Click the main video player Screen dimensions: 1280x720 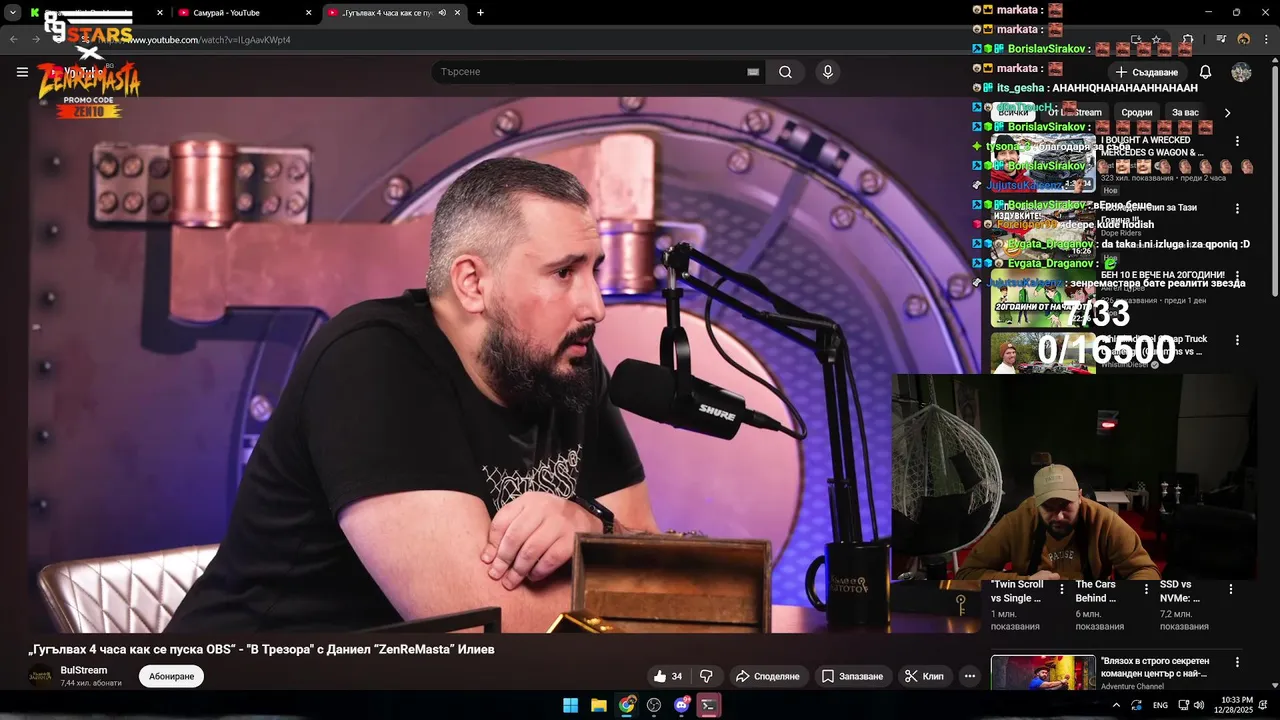coord(504,364)
